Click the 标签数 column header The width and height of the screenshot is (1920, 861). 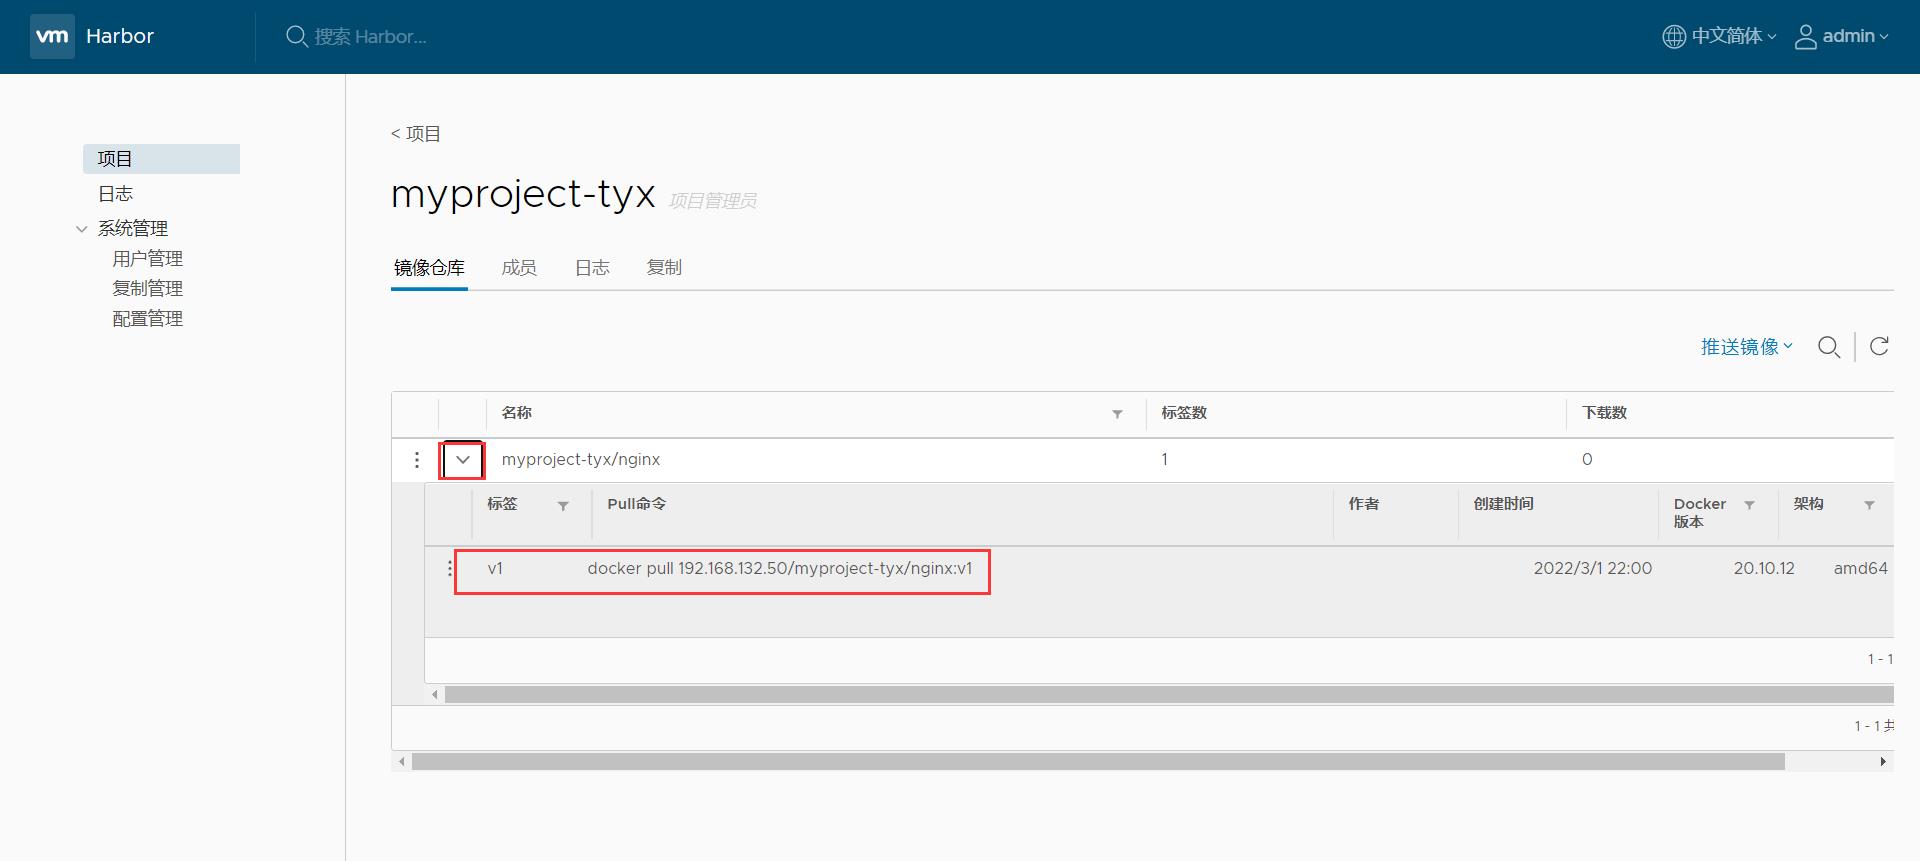coord(1184,413)
